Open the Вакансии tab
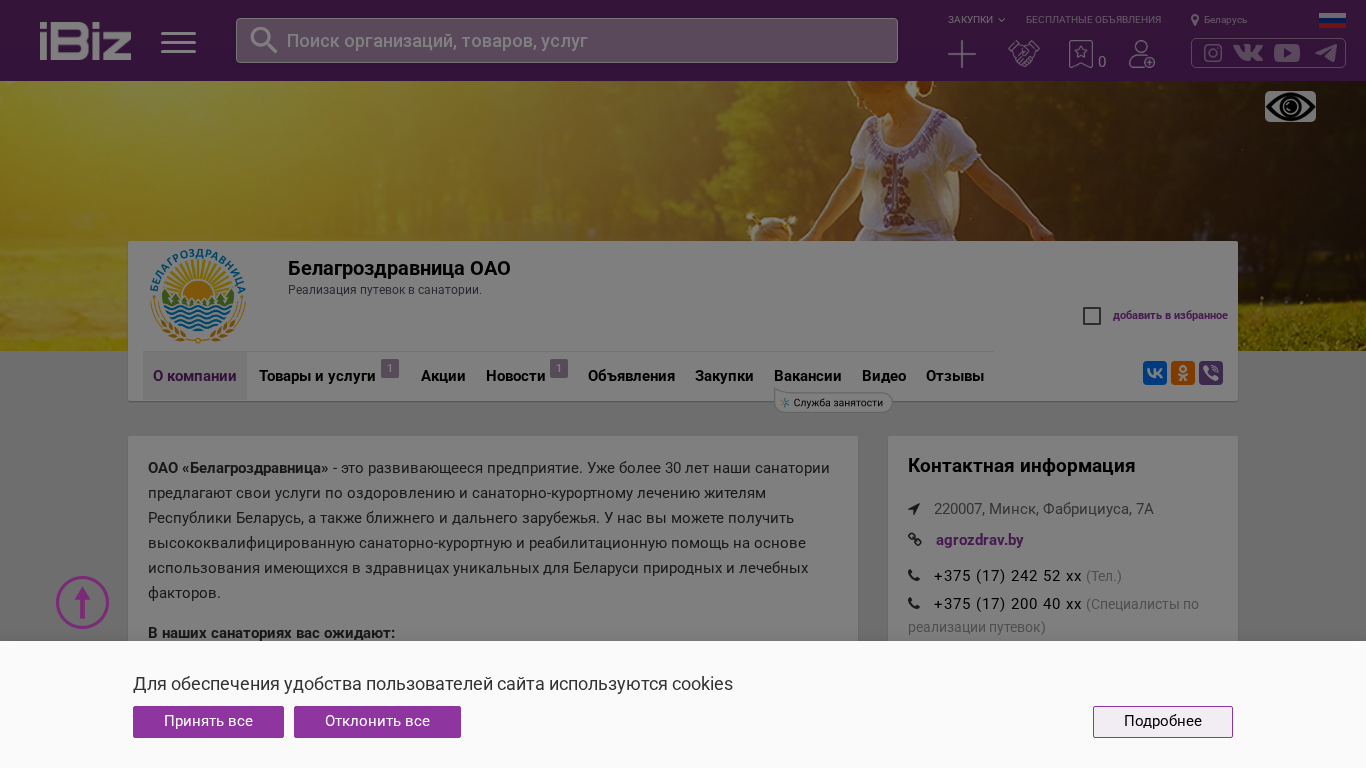1366x768 pixels. click(808, 376)
